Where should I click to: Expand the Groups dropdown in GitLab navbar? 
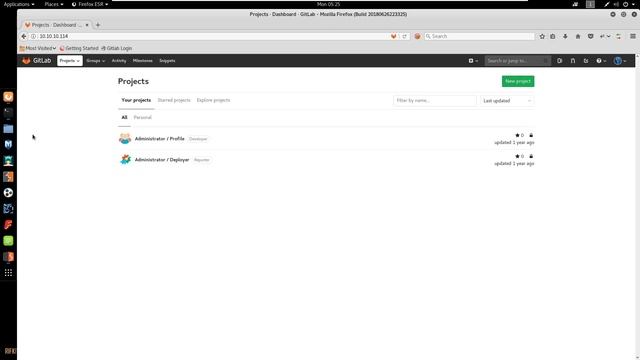pos(96,61)
